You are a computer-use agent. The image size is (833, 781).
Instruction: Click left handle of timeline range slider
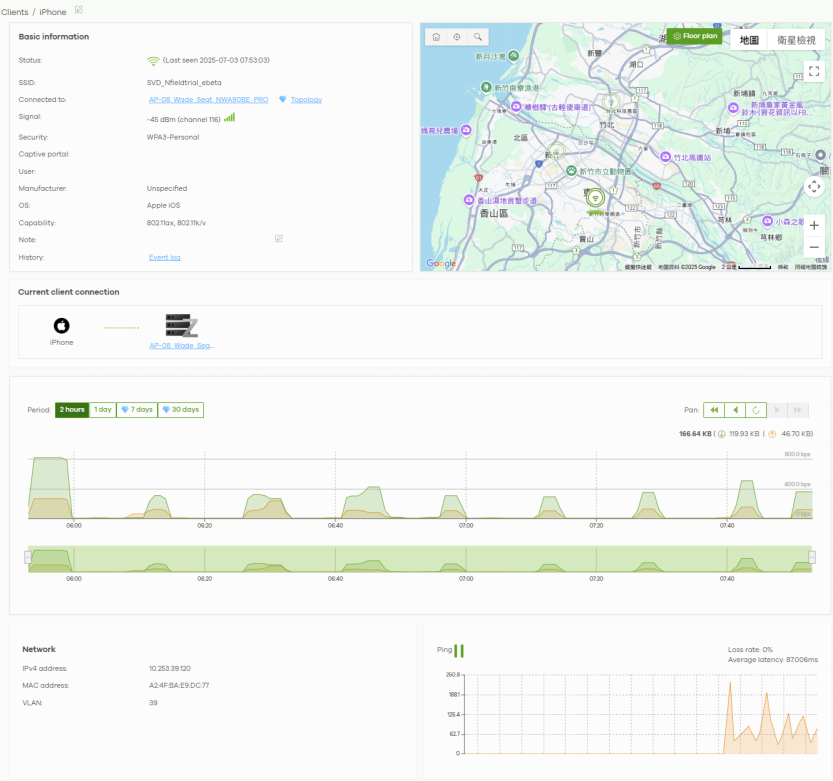[x=28, y=557]
